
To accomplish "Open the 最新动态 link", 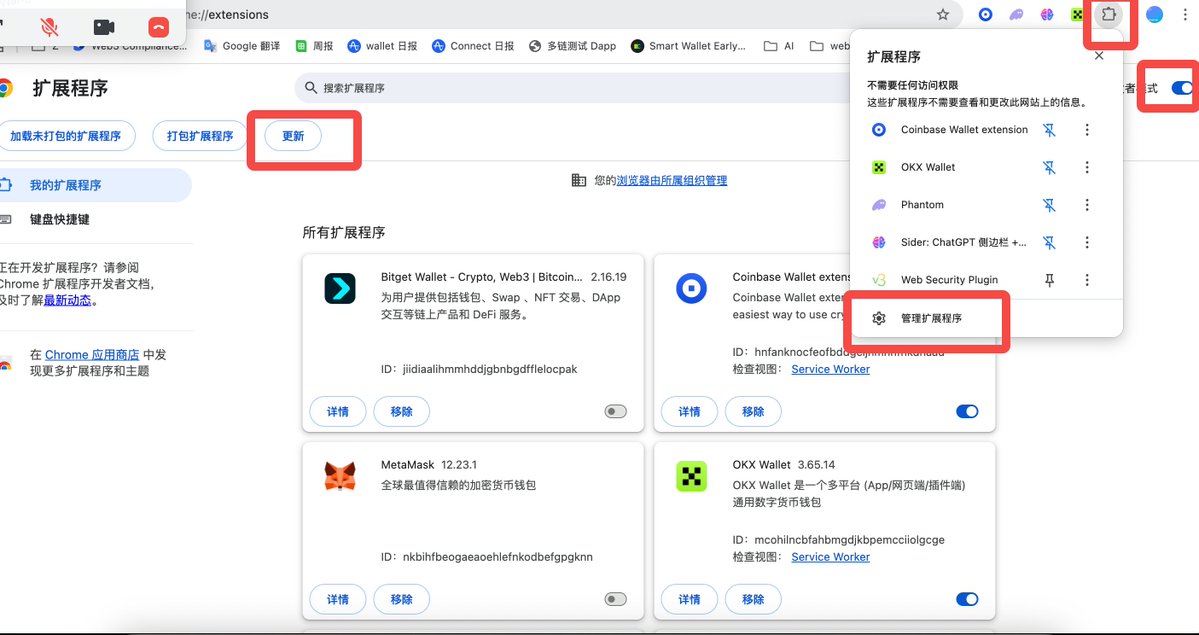I will point(67,301).
